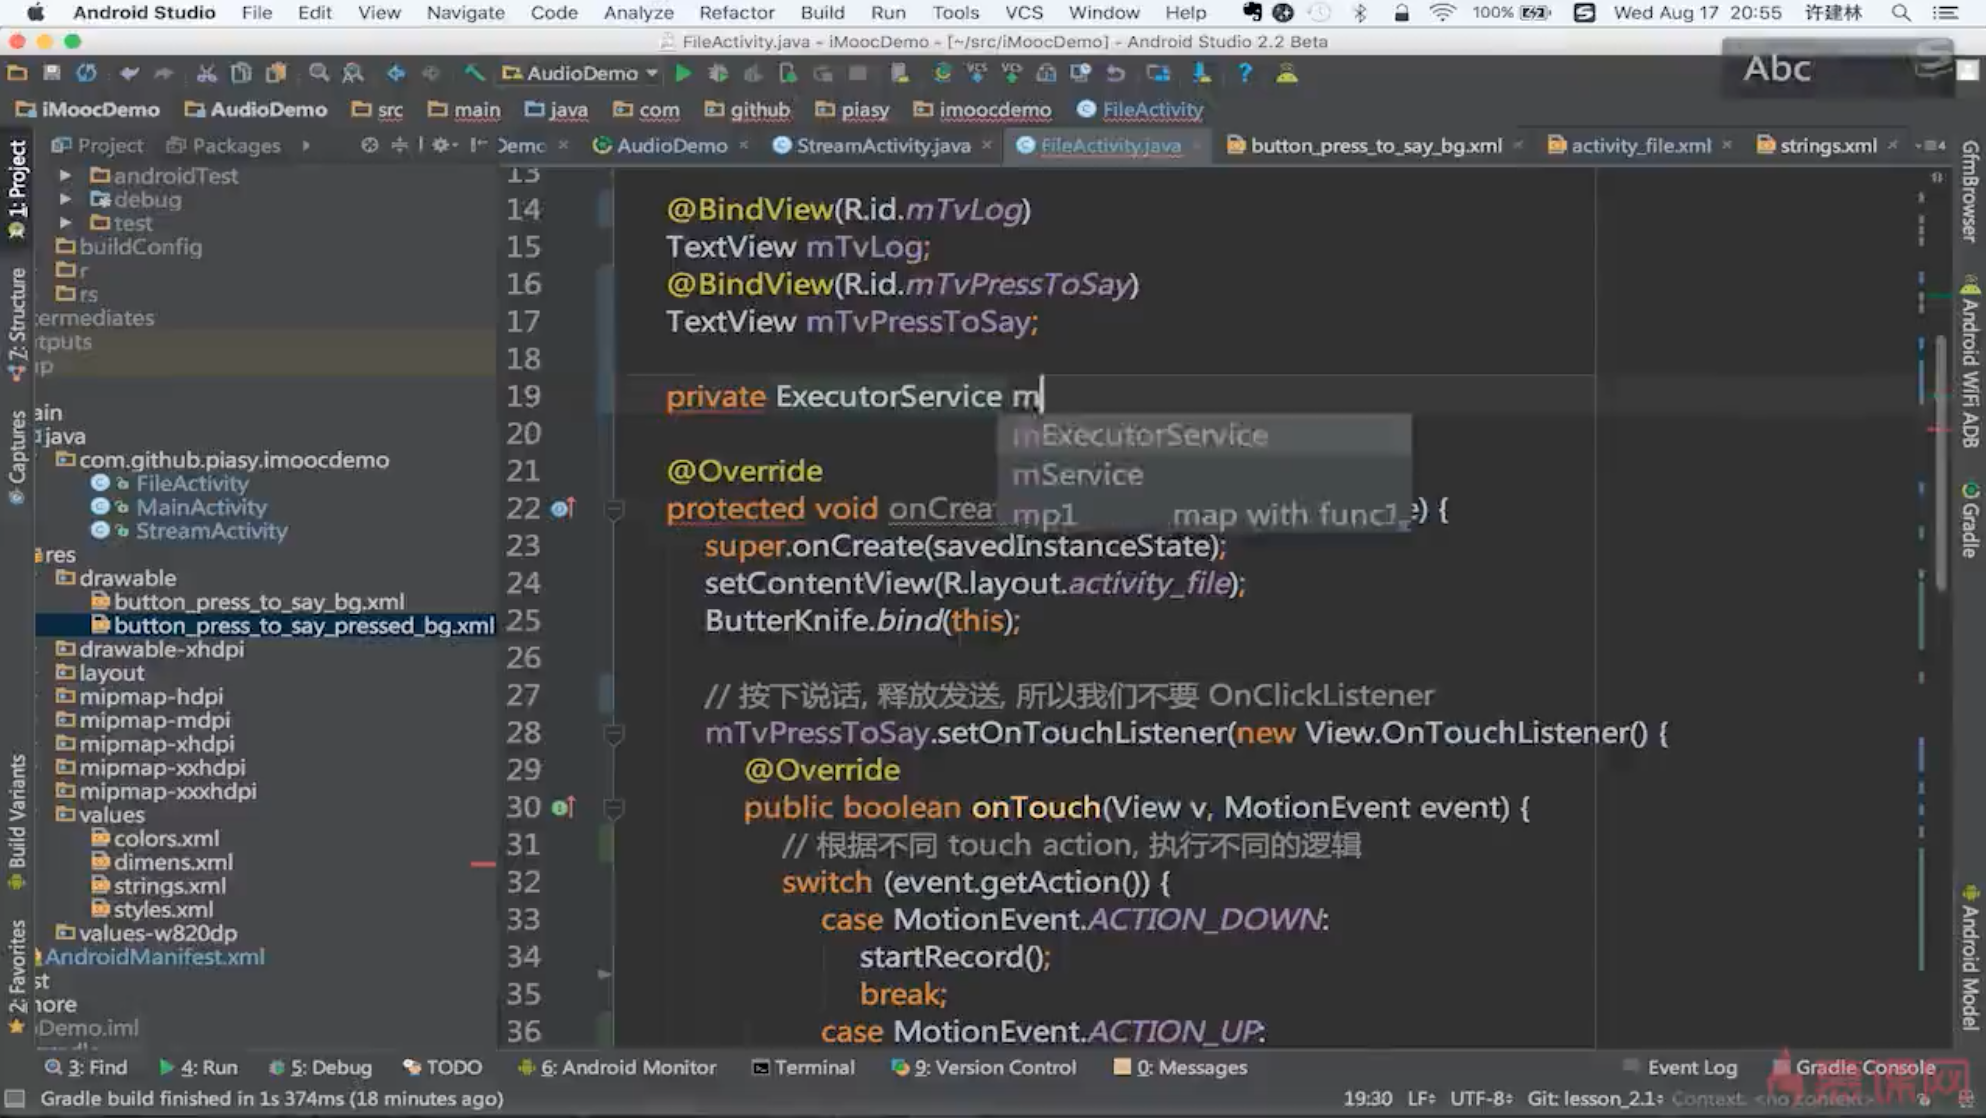Click the VCS Update Project icon
Screen dimensions: 1986x1118
pyautogui.click(x=977, y=73)
